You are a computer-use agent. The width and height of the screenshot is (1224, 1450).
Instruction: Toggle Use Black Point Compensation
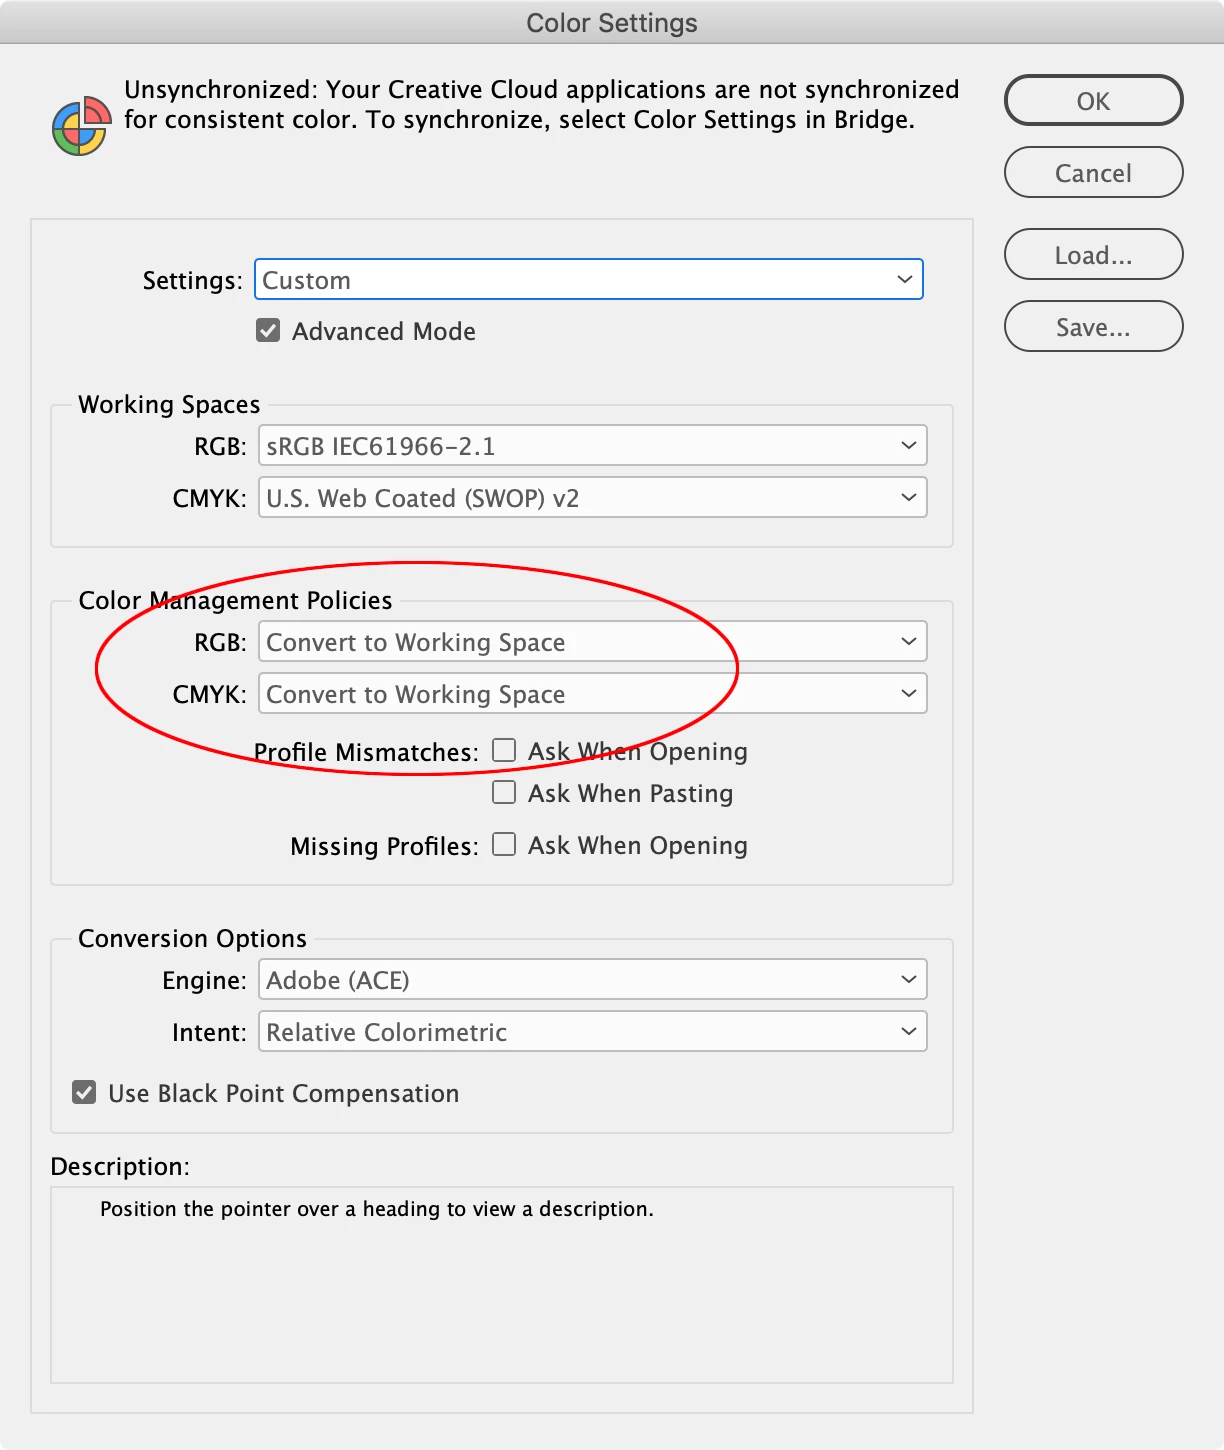85,1093
